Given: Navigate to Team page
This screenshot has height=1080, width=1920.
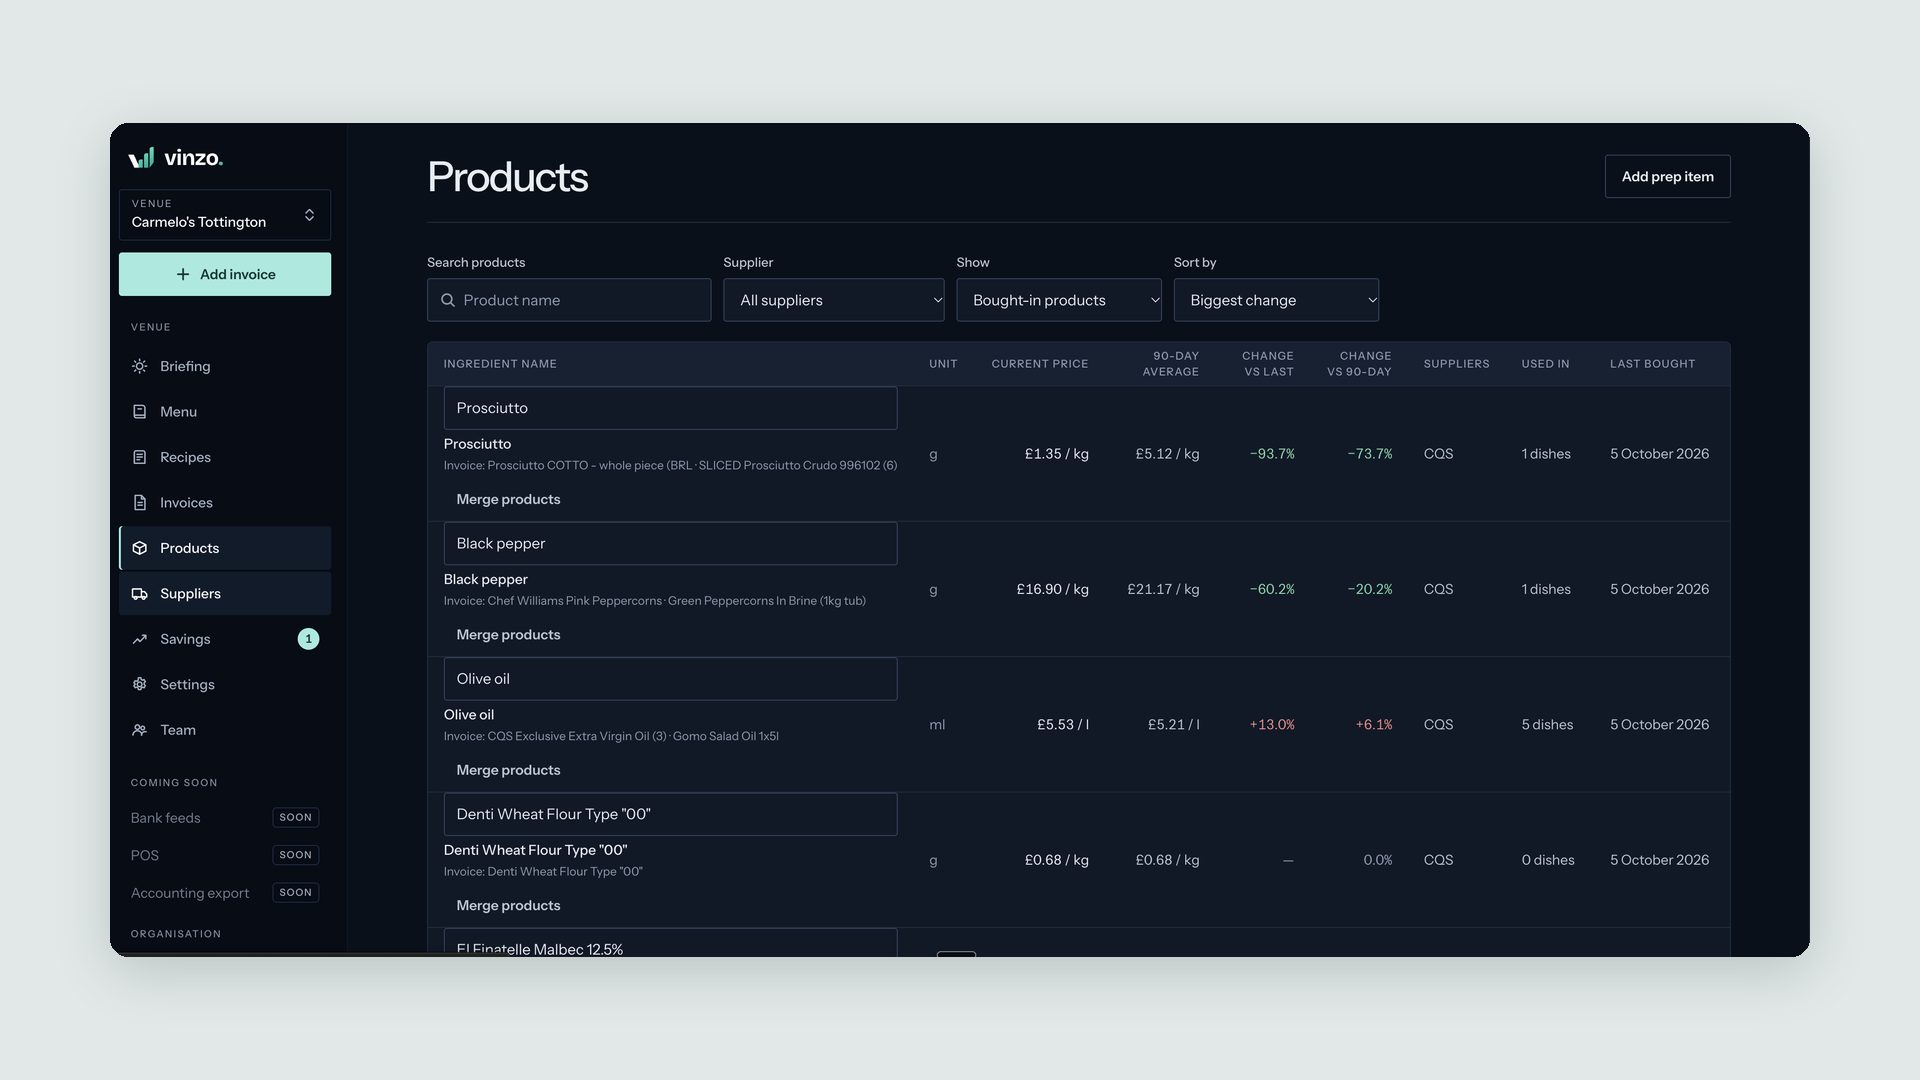Looking at the screenshot, I should click(x=225, y=730).
